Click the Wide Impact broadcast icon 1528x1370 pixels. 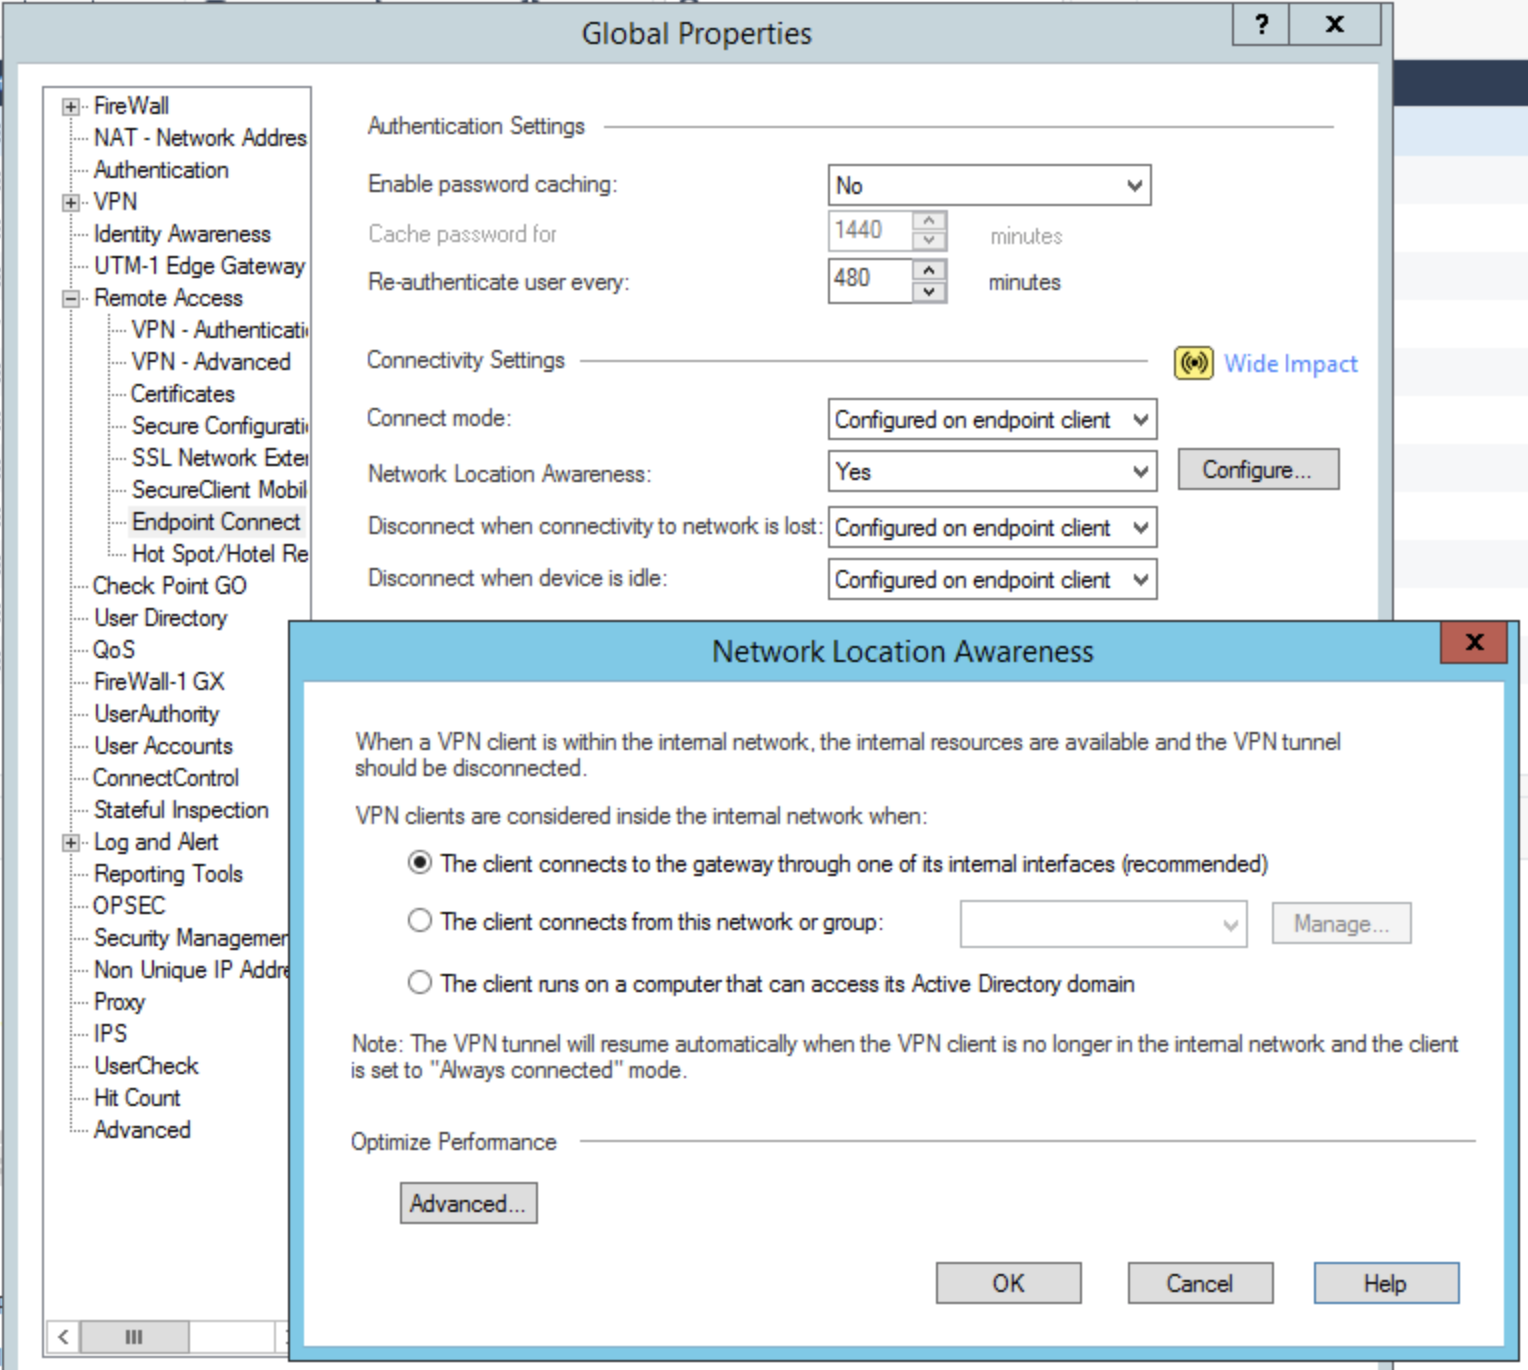point(1194,363)
